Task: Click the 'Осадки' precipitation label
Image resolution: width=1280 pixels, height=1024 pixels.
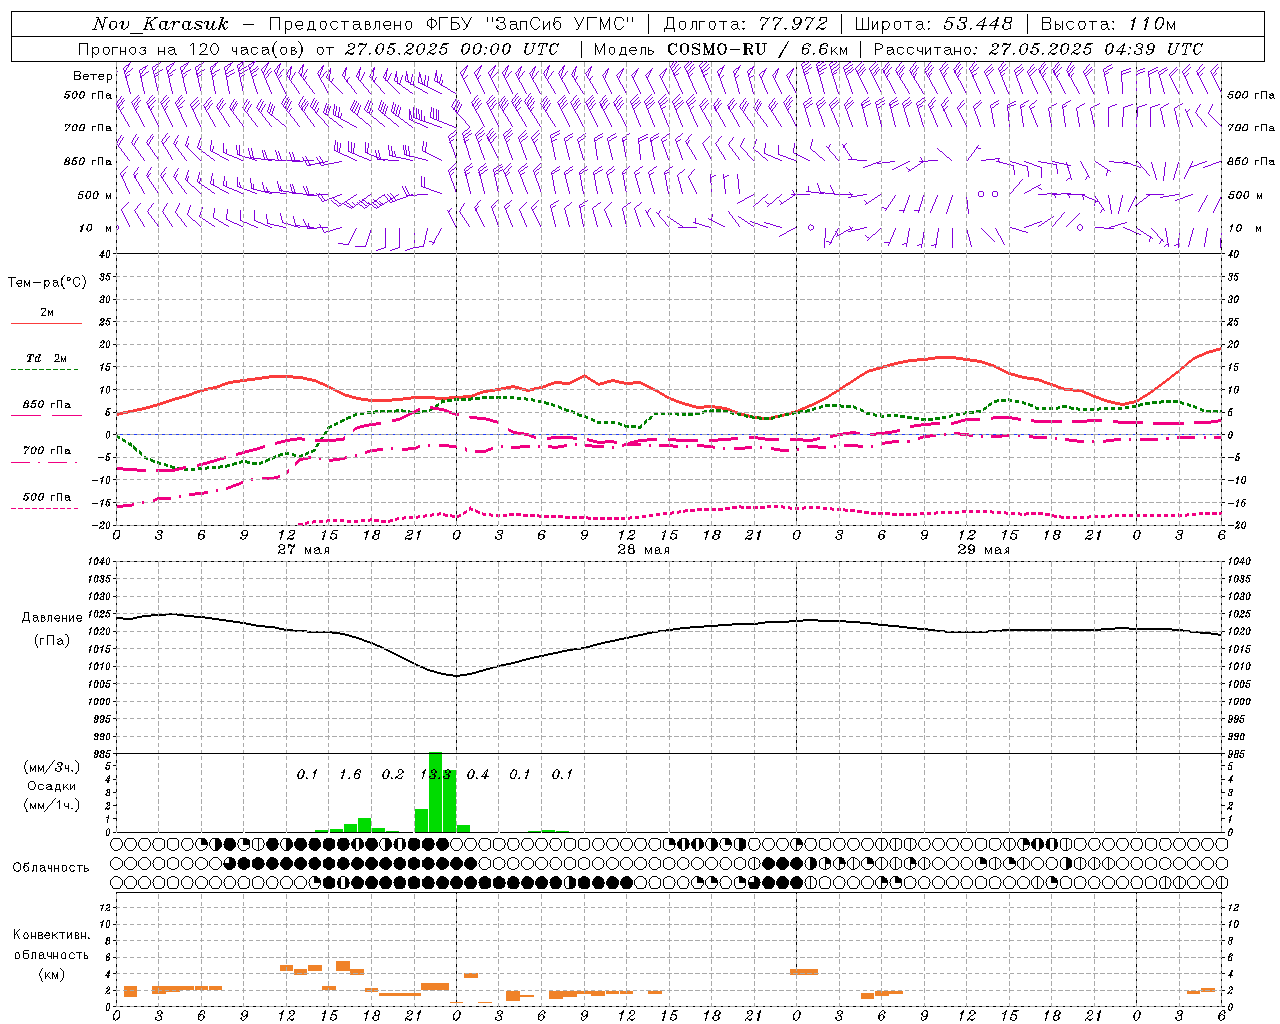Action: pyautogui.click(x=51, y=786)
